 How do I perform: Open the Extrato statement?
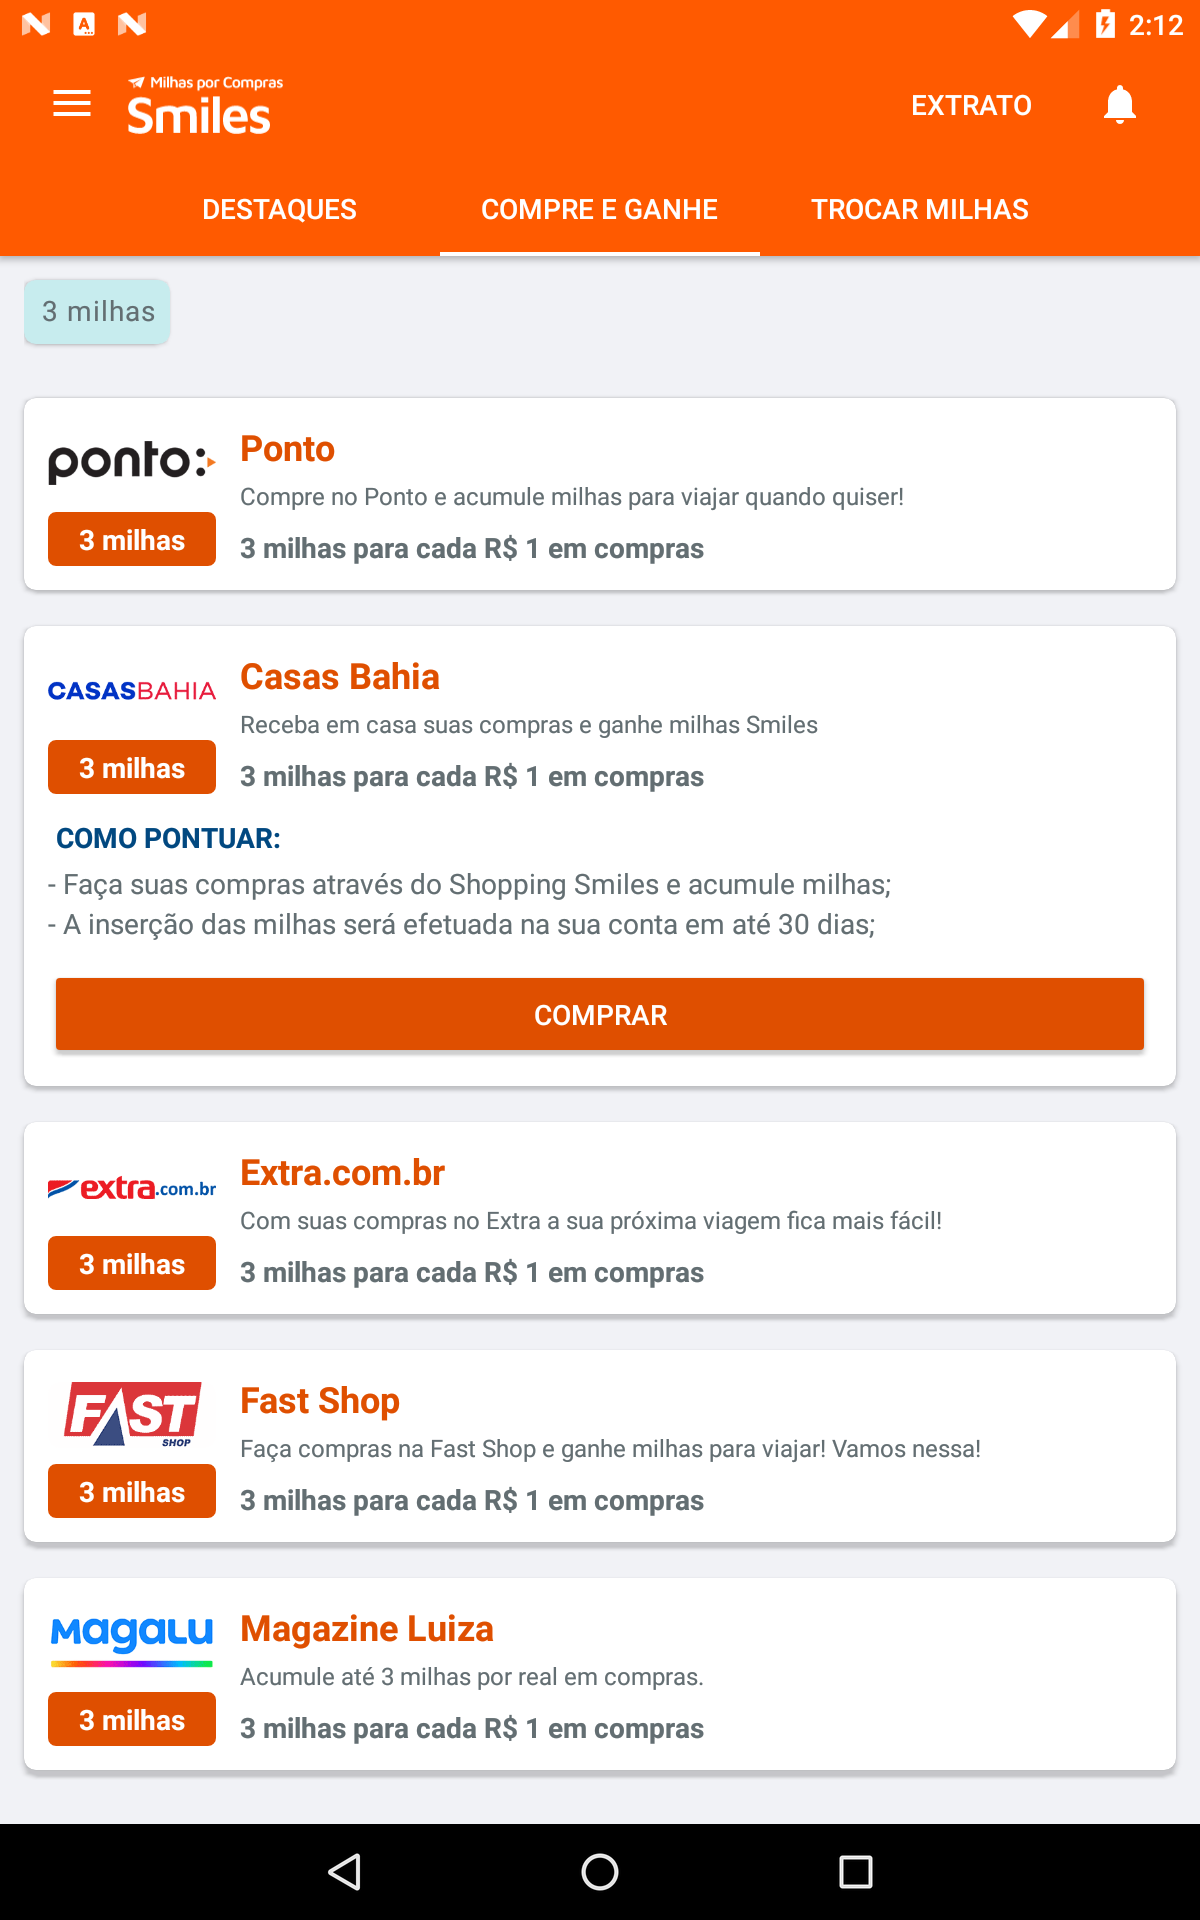point(971,105)
